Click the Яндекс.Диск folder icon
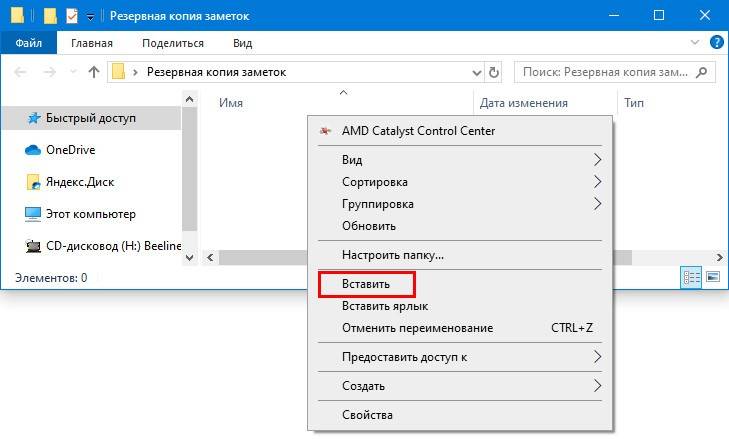 (x=33, y=182)
